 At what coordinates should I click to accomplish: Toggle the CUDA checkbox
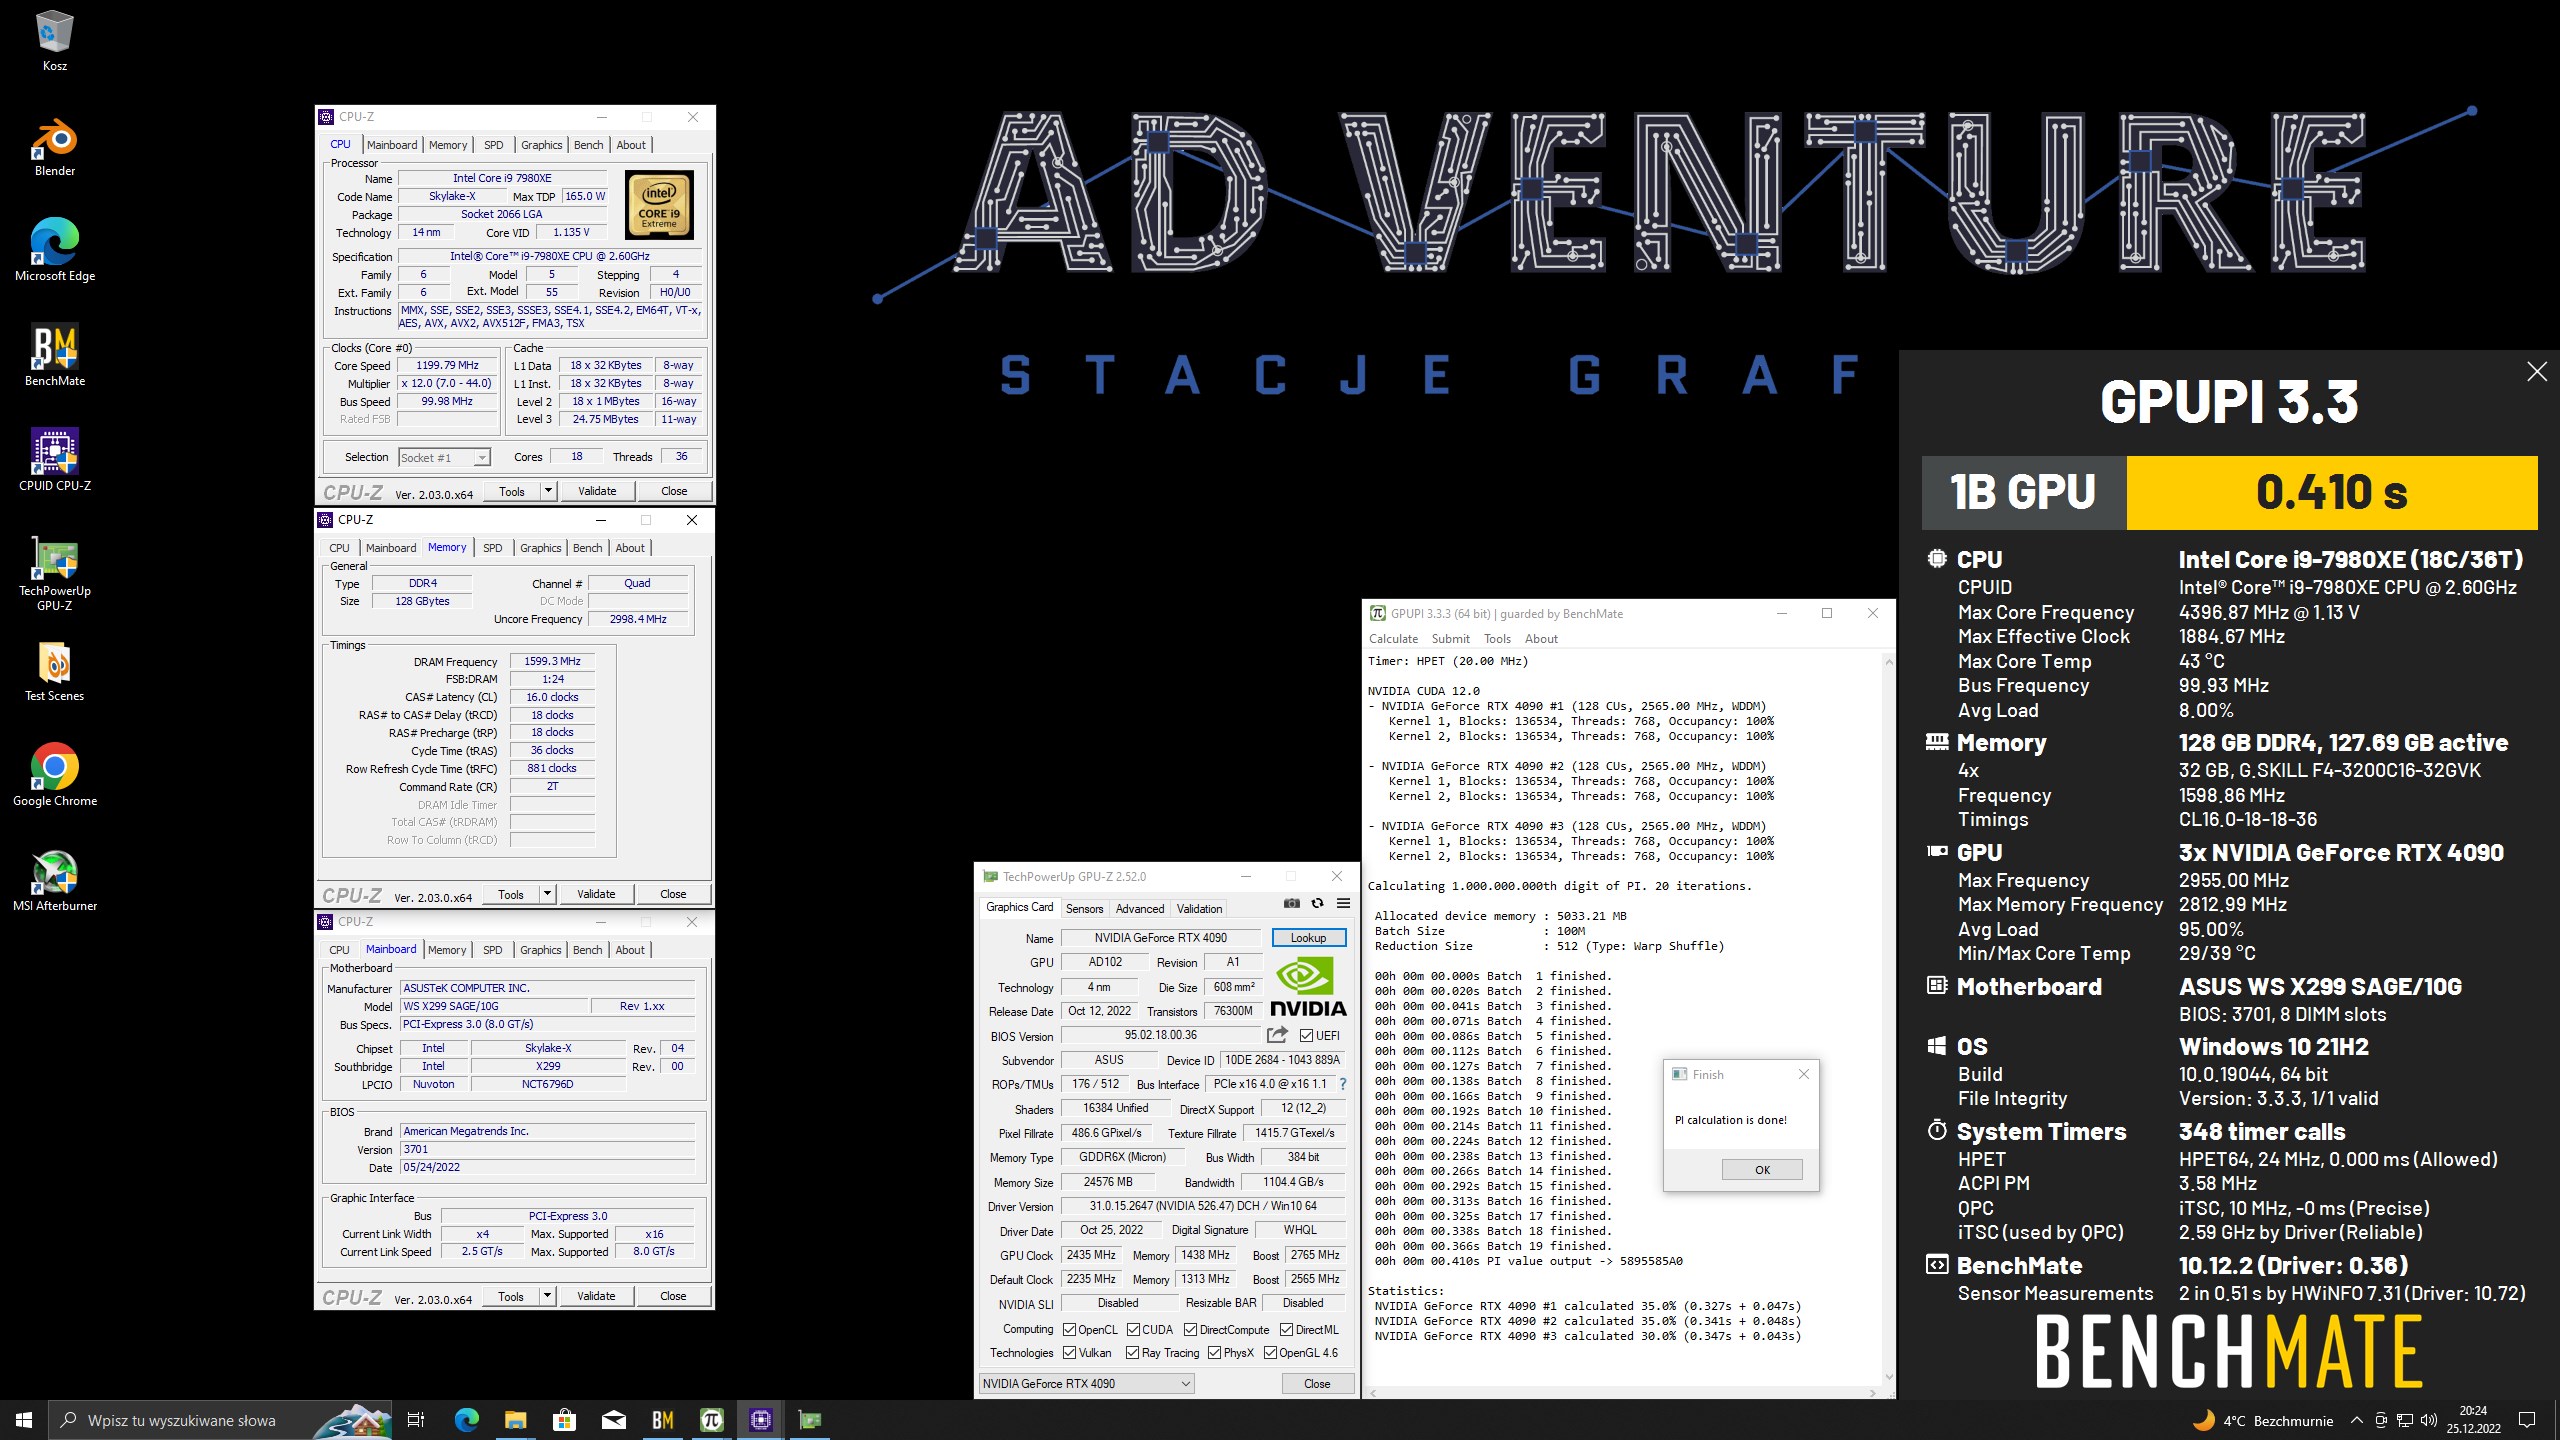(1133, 1330)
